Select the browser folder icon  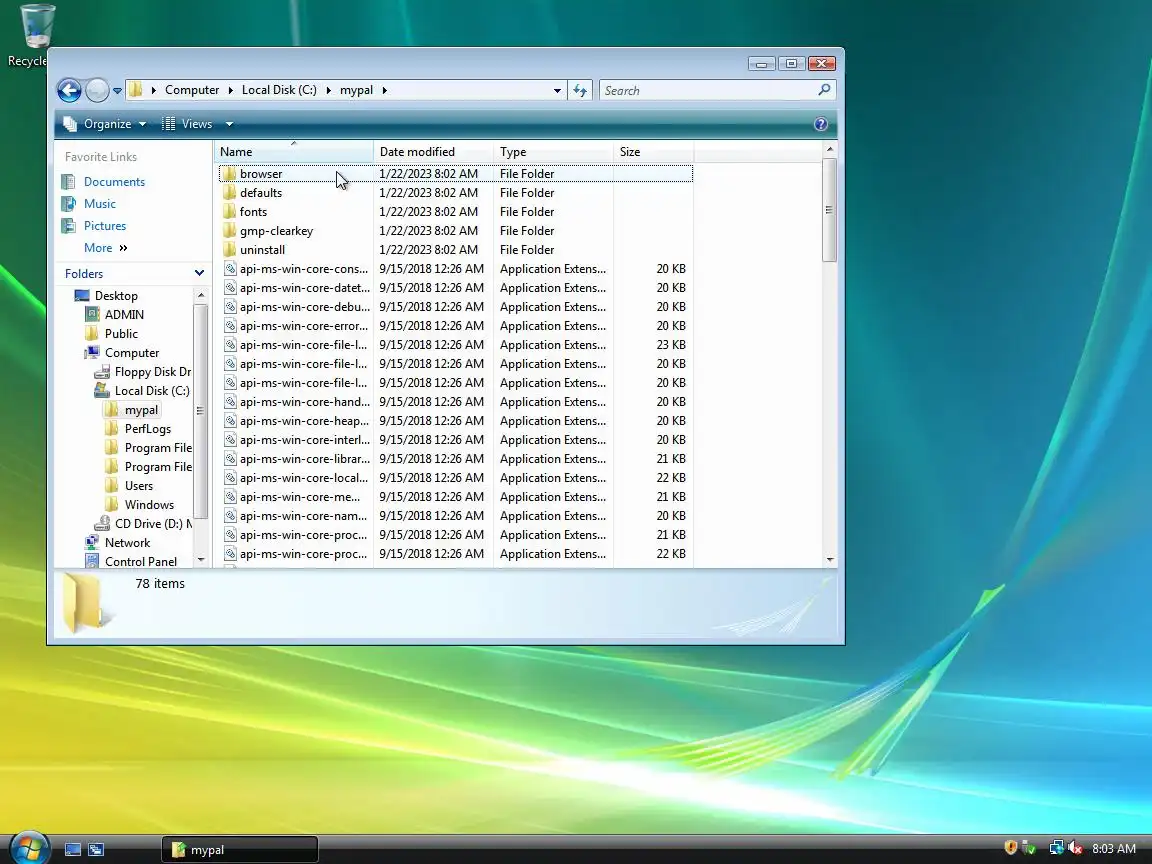(x=229, y=174)
